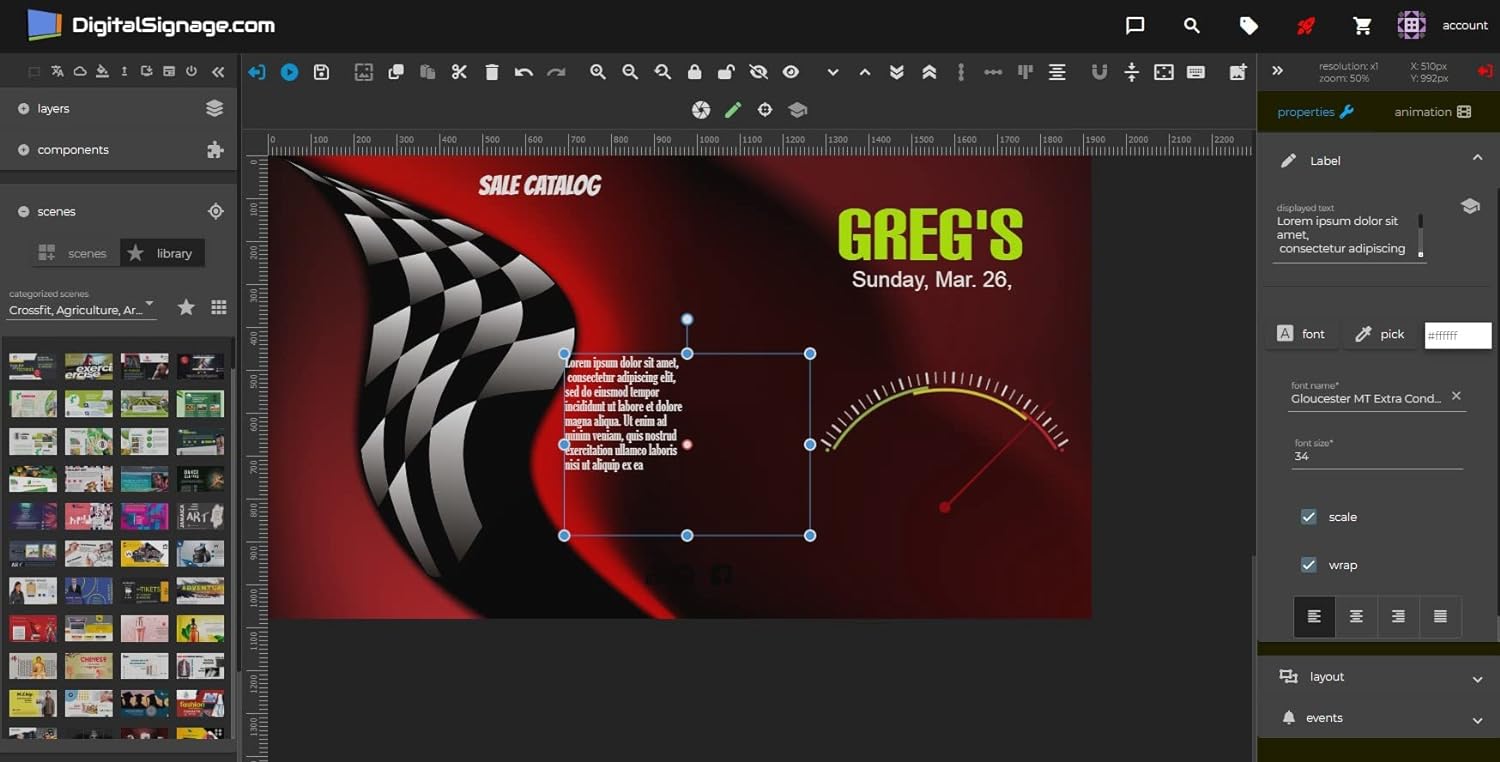Click the font button
This screenshot has height=762, width=1500.
coord(1301,334)
